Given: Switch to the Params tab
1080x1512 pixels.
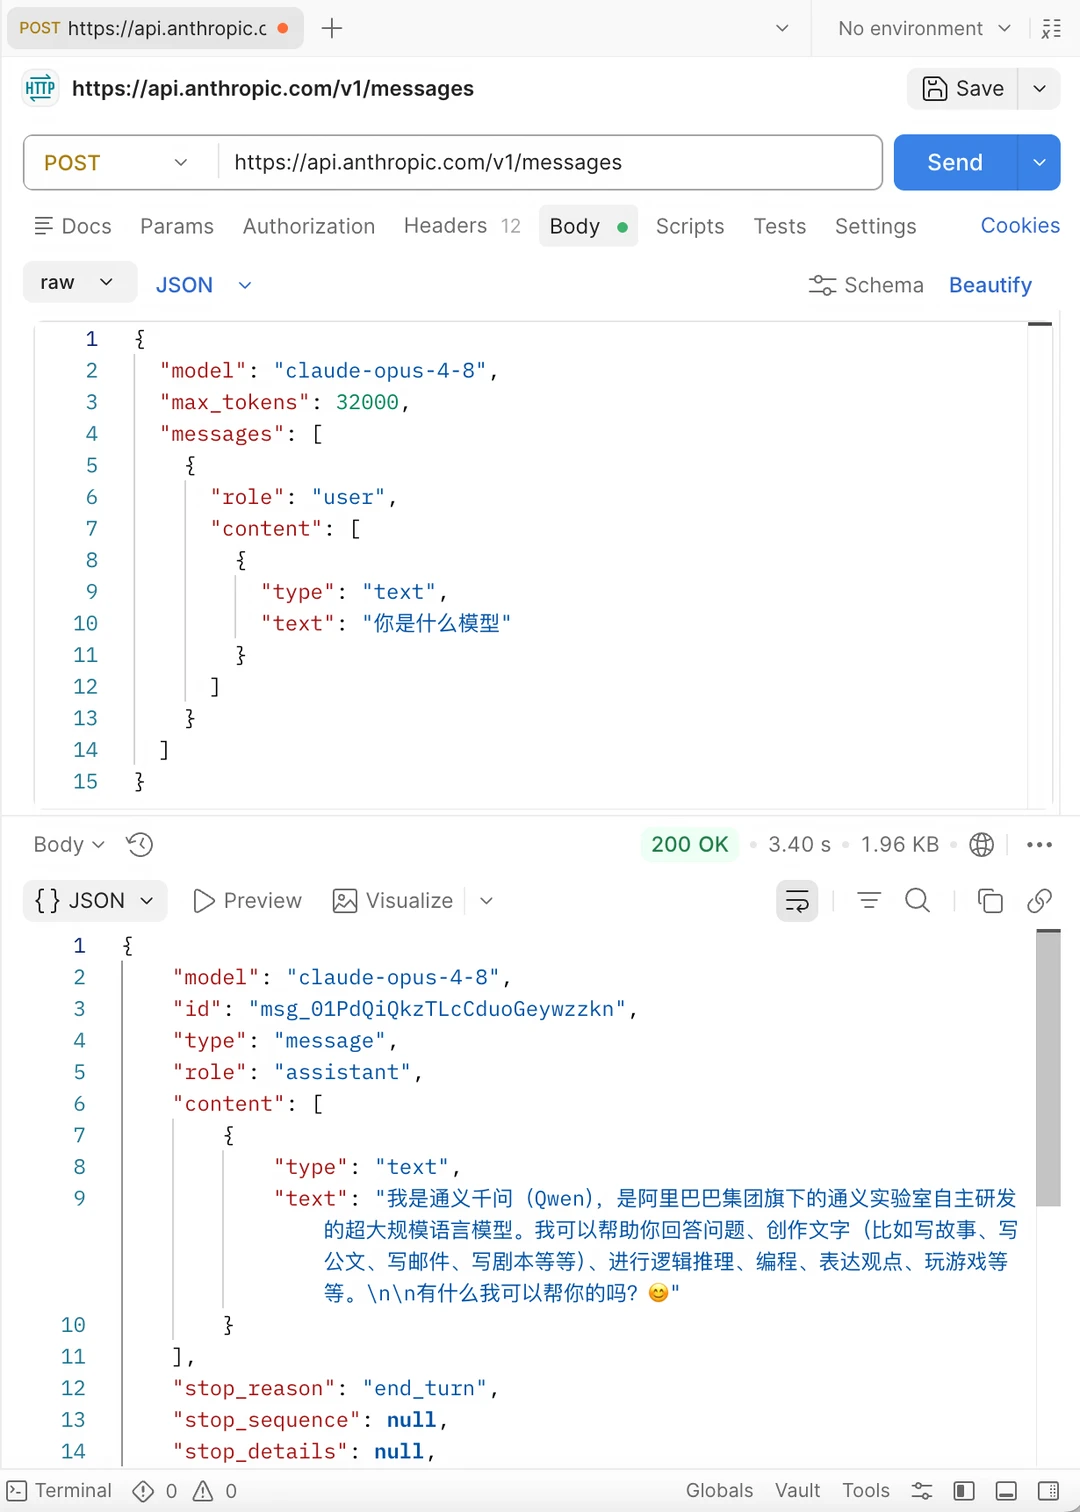Looking at the screenshot, I should tap(177, 226).
